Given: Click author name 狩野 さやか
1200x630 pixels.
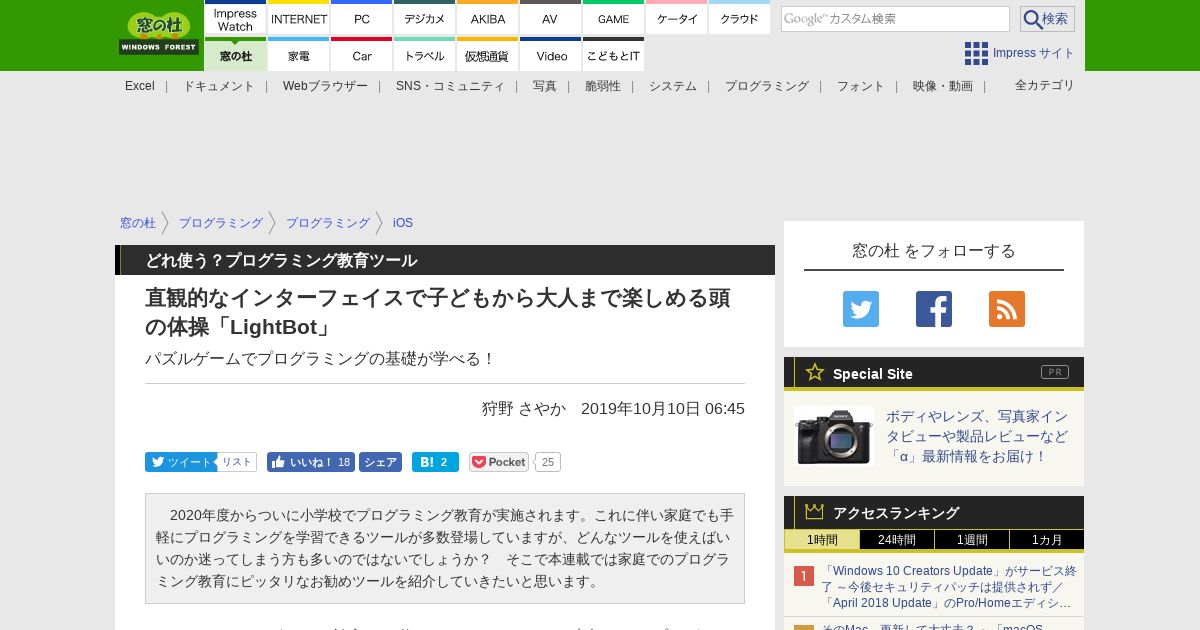Looking at the screenshot, I should (524, 409).
